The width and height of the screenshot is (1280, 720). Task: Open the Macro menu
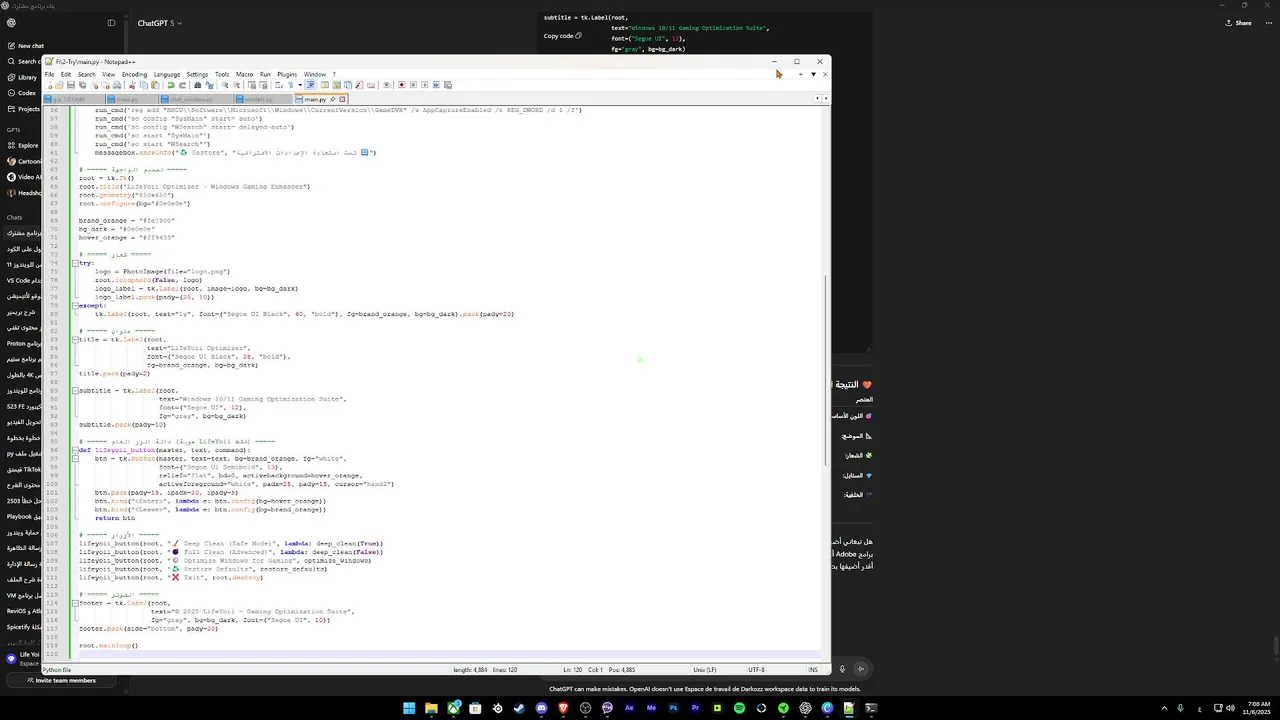coord(244,74)
